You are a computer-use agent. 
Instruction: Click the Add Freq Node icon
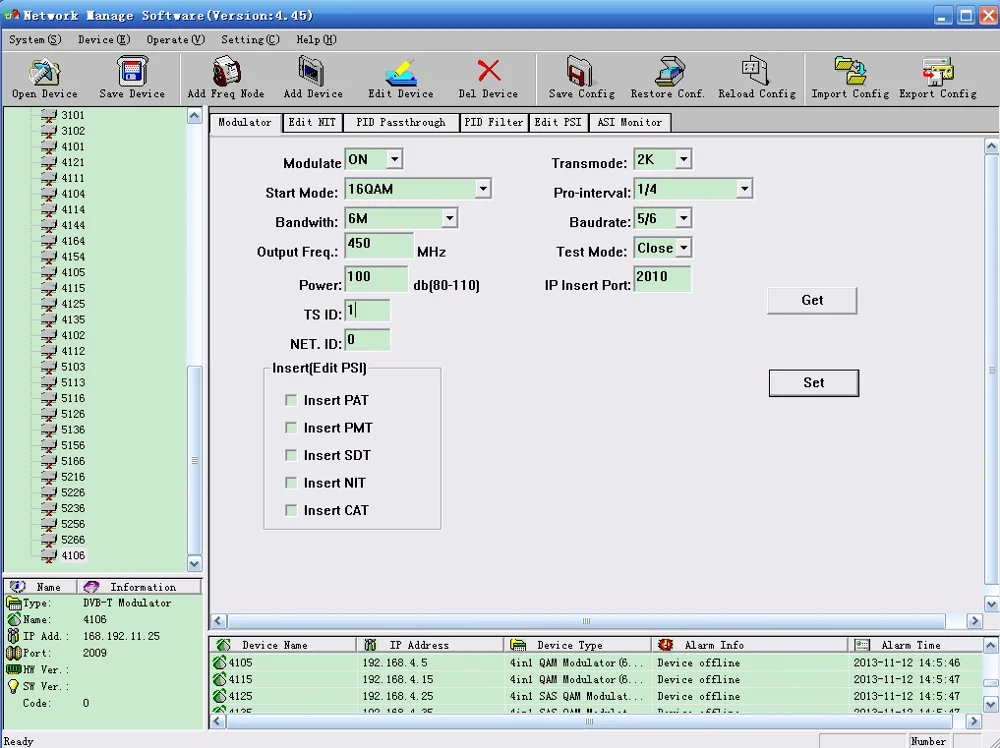226,73
